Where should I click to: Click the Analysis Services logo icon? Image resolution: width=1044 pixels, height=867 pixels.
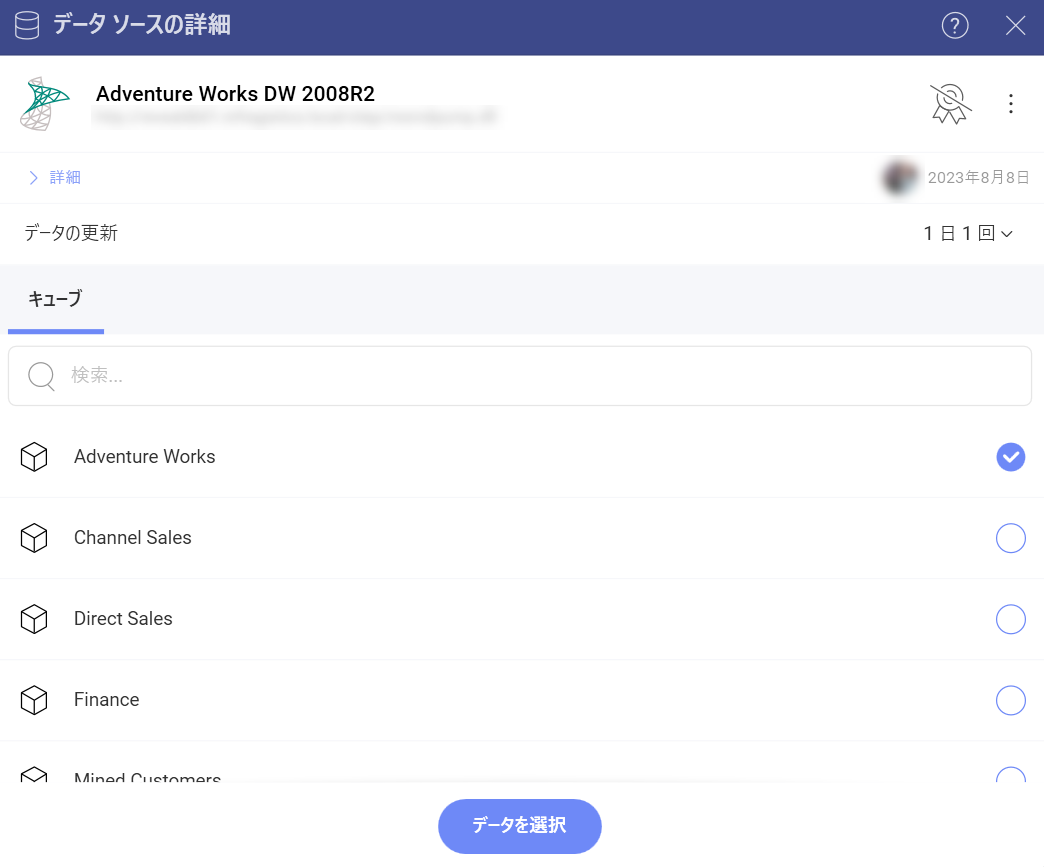click(44, 103)
